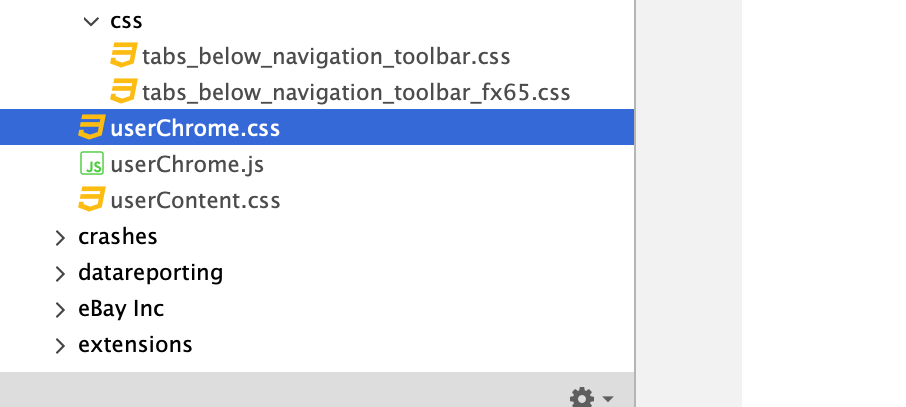Select the tabs_below_navigation_toolbar_fx65.css file name
The width and height of the screenshot is (906, 407).
tap(356, 92)
